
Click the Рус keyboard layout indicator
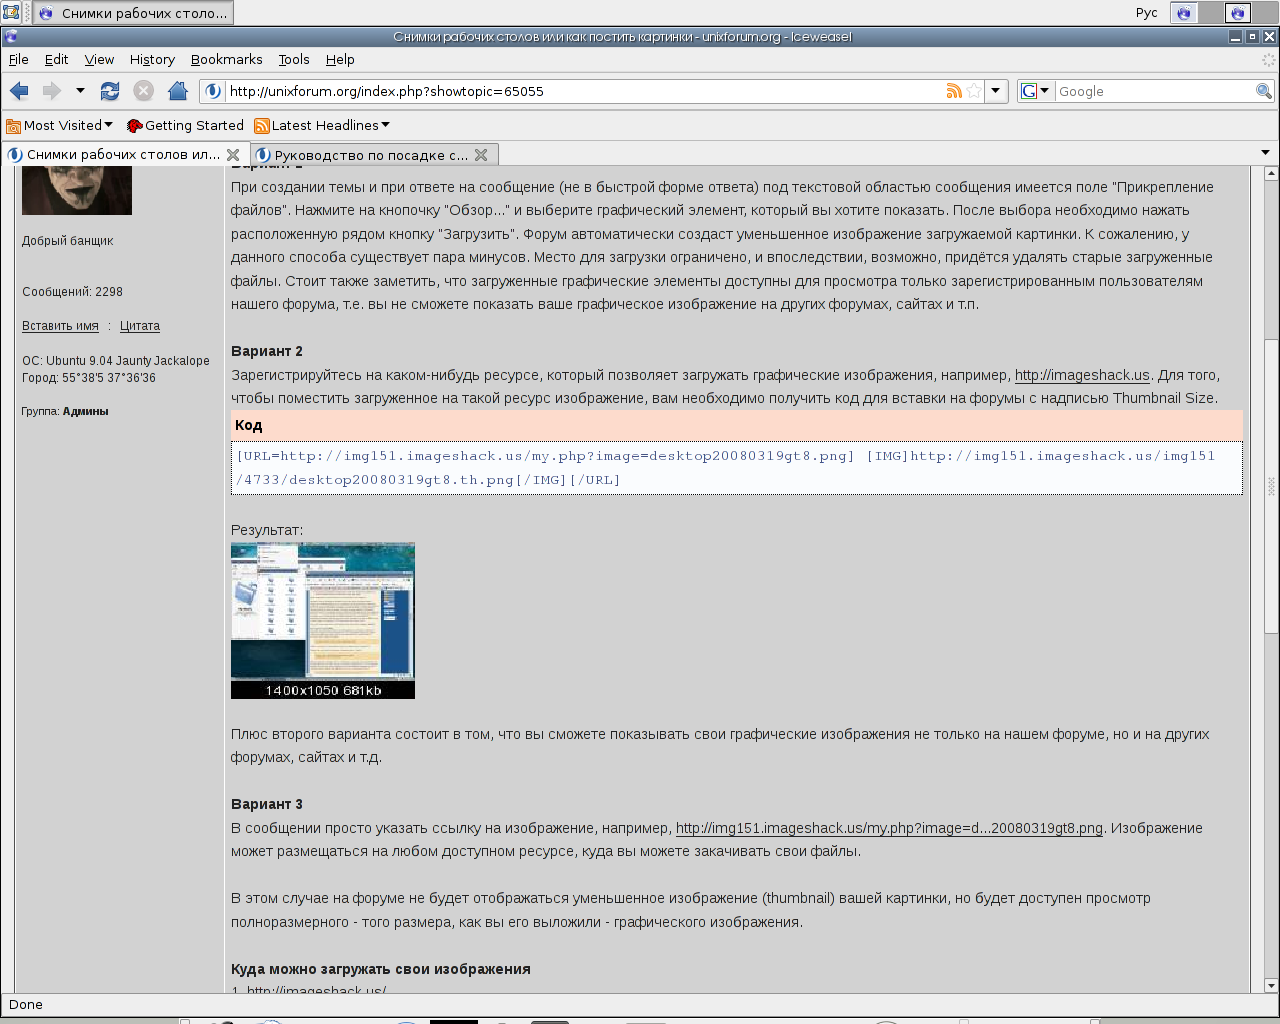pyautogui.click(x=1146, y=13)
